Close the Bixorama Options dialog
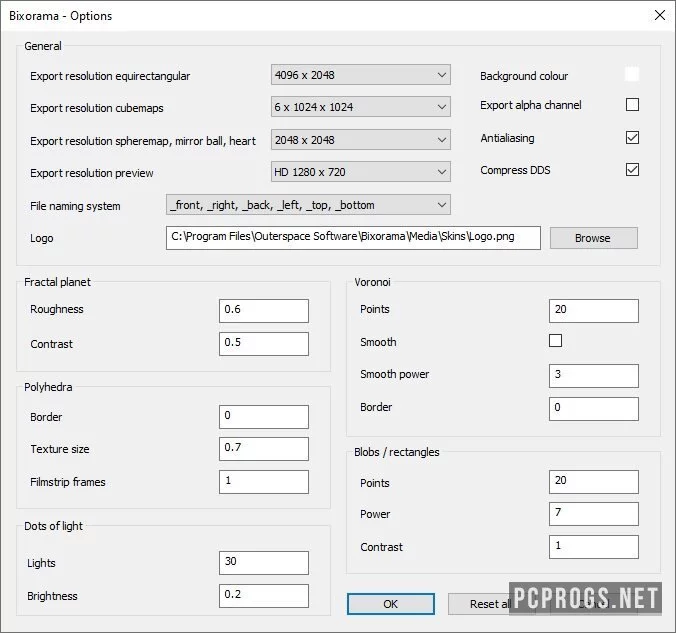Viewport: 676px width, 633px height. click(x=660, y=16)
